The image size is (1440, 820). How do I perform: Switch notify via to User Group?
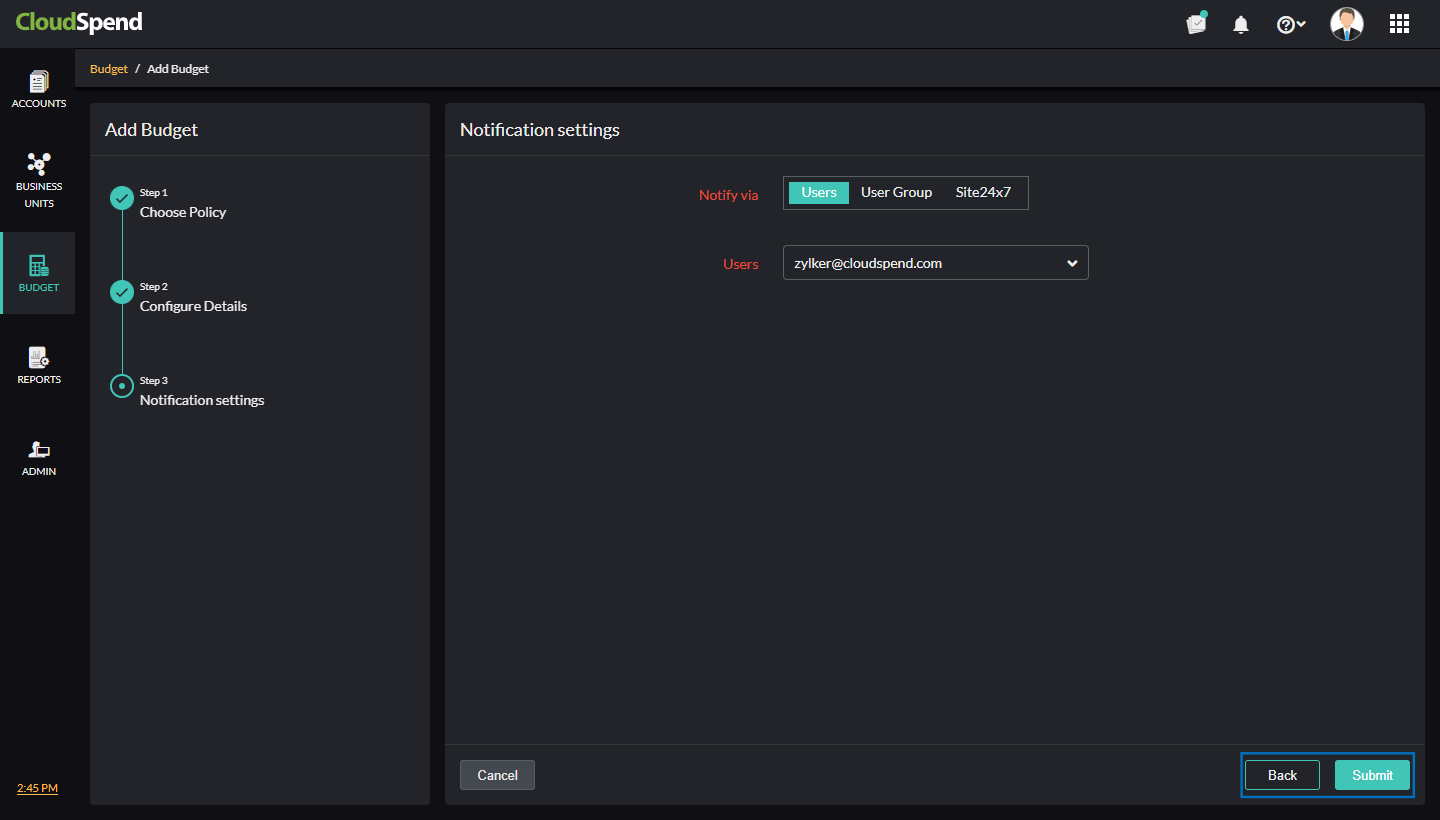tap(896, 193)
